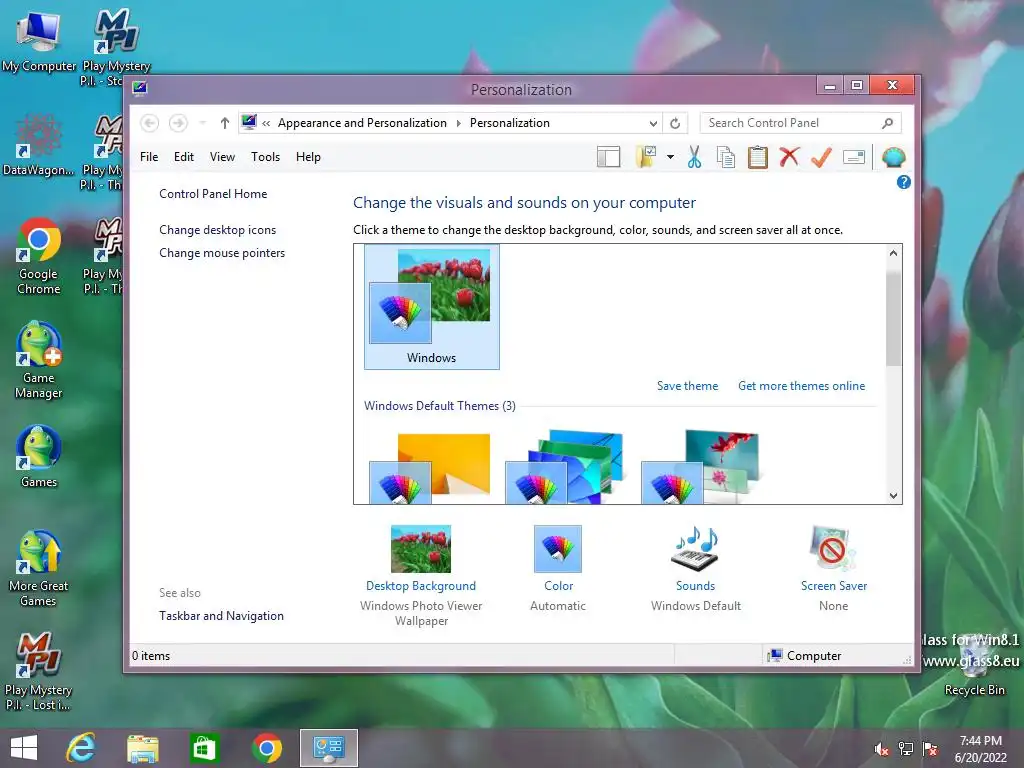
Task: Open the Recycle Bin
Action: (x=974, y=666)
